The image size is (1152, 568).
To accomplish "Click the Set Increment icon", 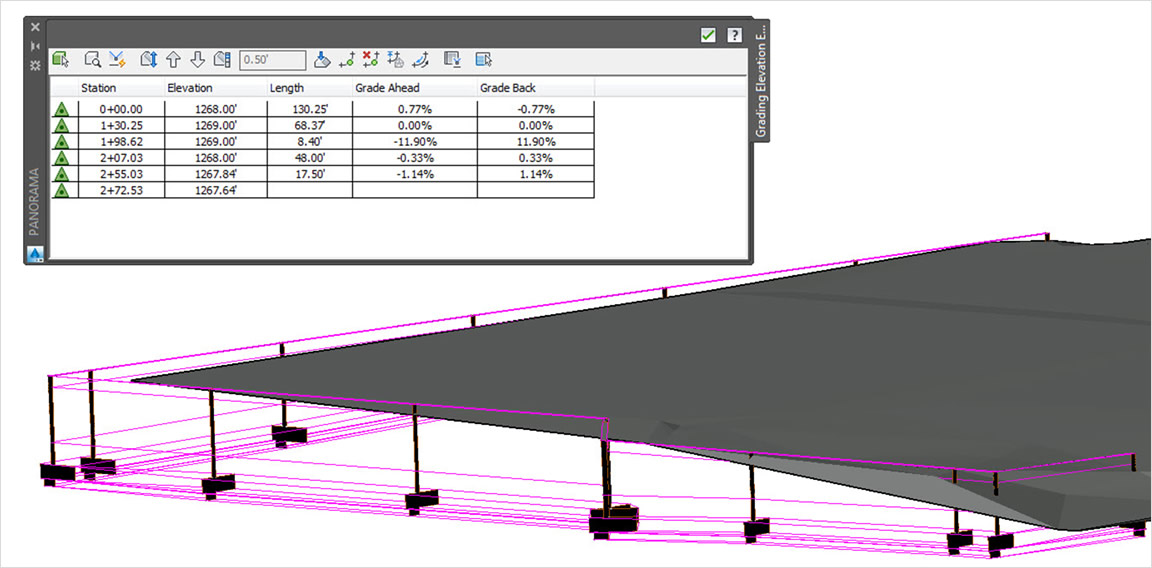I will (222, 60).
